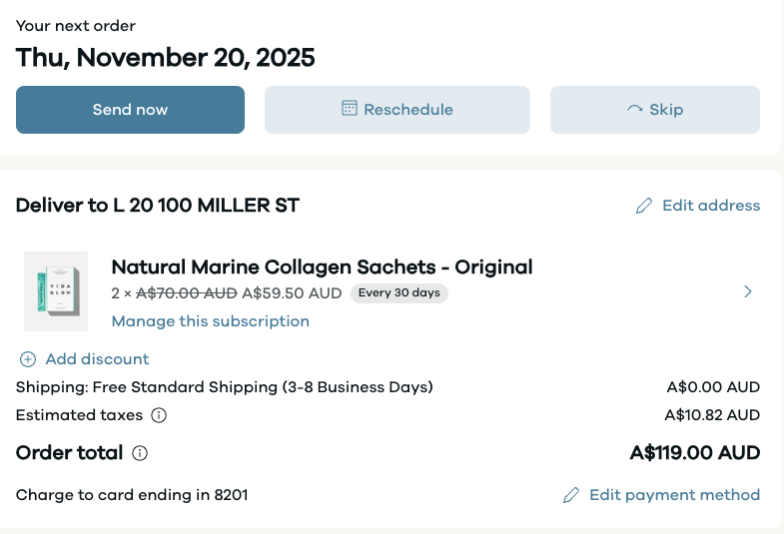This screenshot has width=784, height=534.
Task: Click the pencil icon beside Edit payment method
Action: pos(571,495)
